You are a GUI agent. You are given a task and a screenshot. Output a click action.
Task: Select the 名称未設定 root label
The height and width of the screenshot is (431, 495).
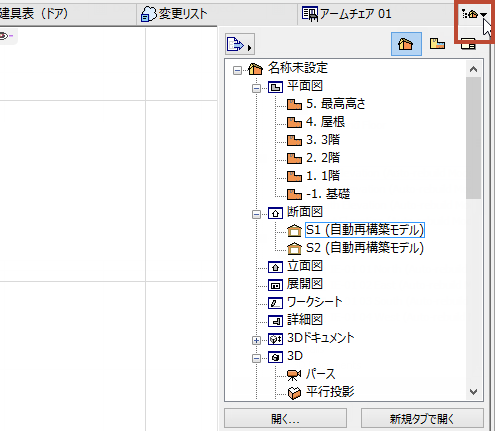tap(298, 68)
